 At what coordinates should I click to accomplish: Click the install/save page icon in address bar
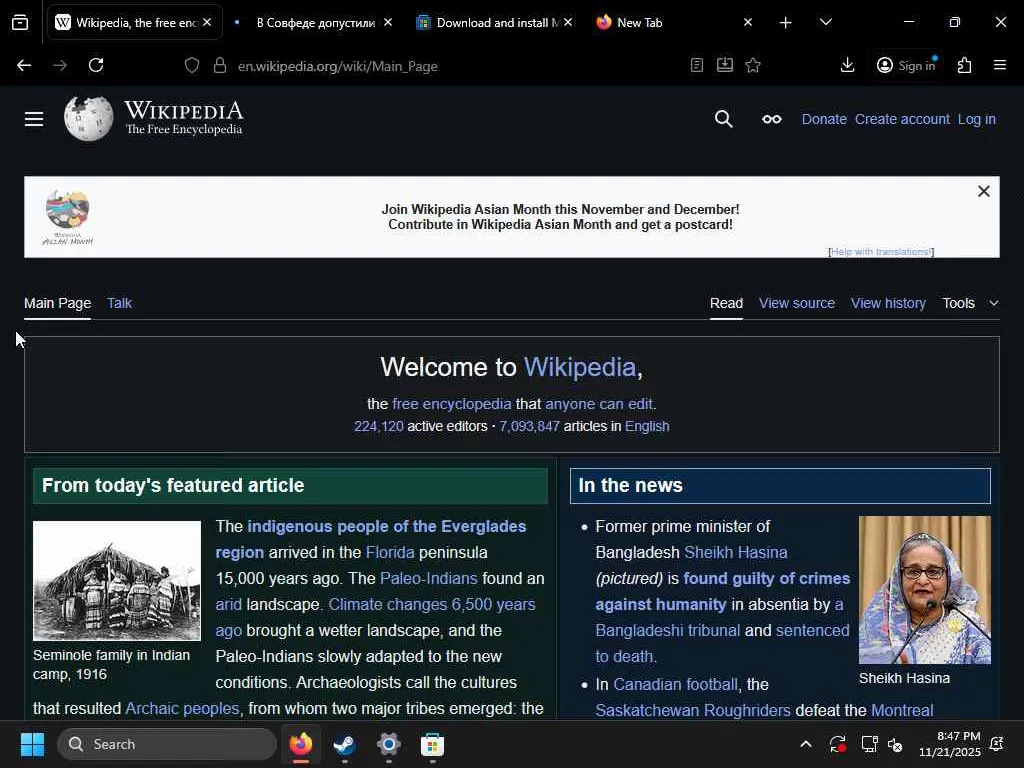click(725, 65)
